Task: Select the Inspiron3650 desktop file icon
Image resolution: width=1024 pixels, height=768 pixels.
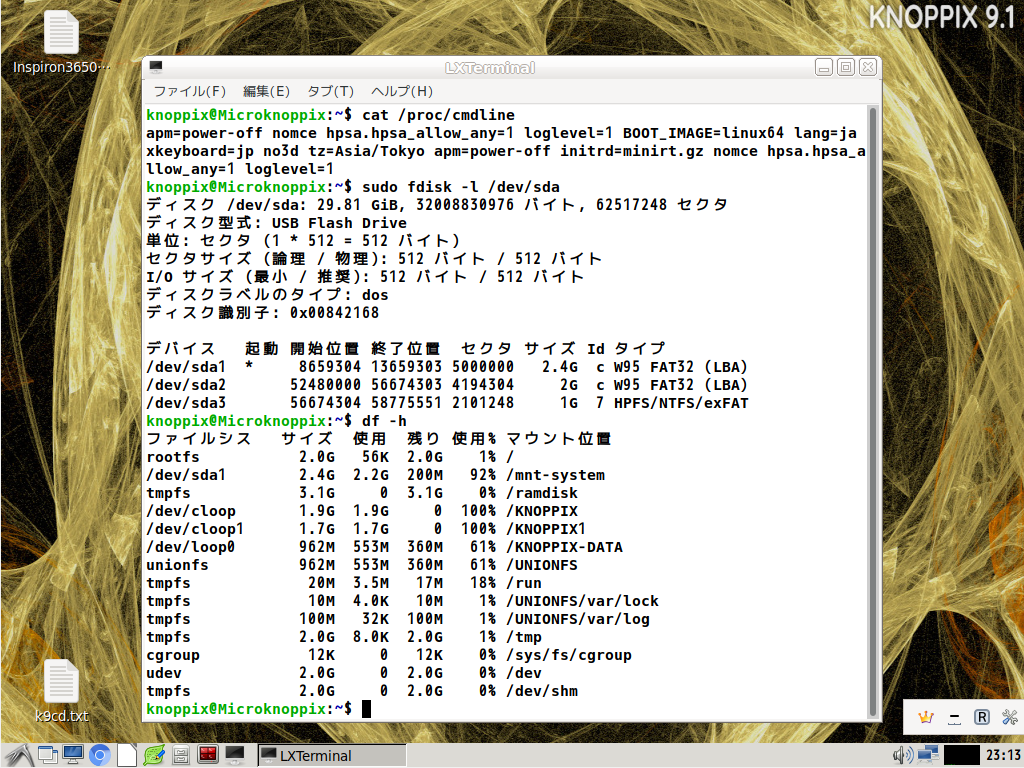Action: coord(61,42)
